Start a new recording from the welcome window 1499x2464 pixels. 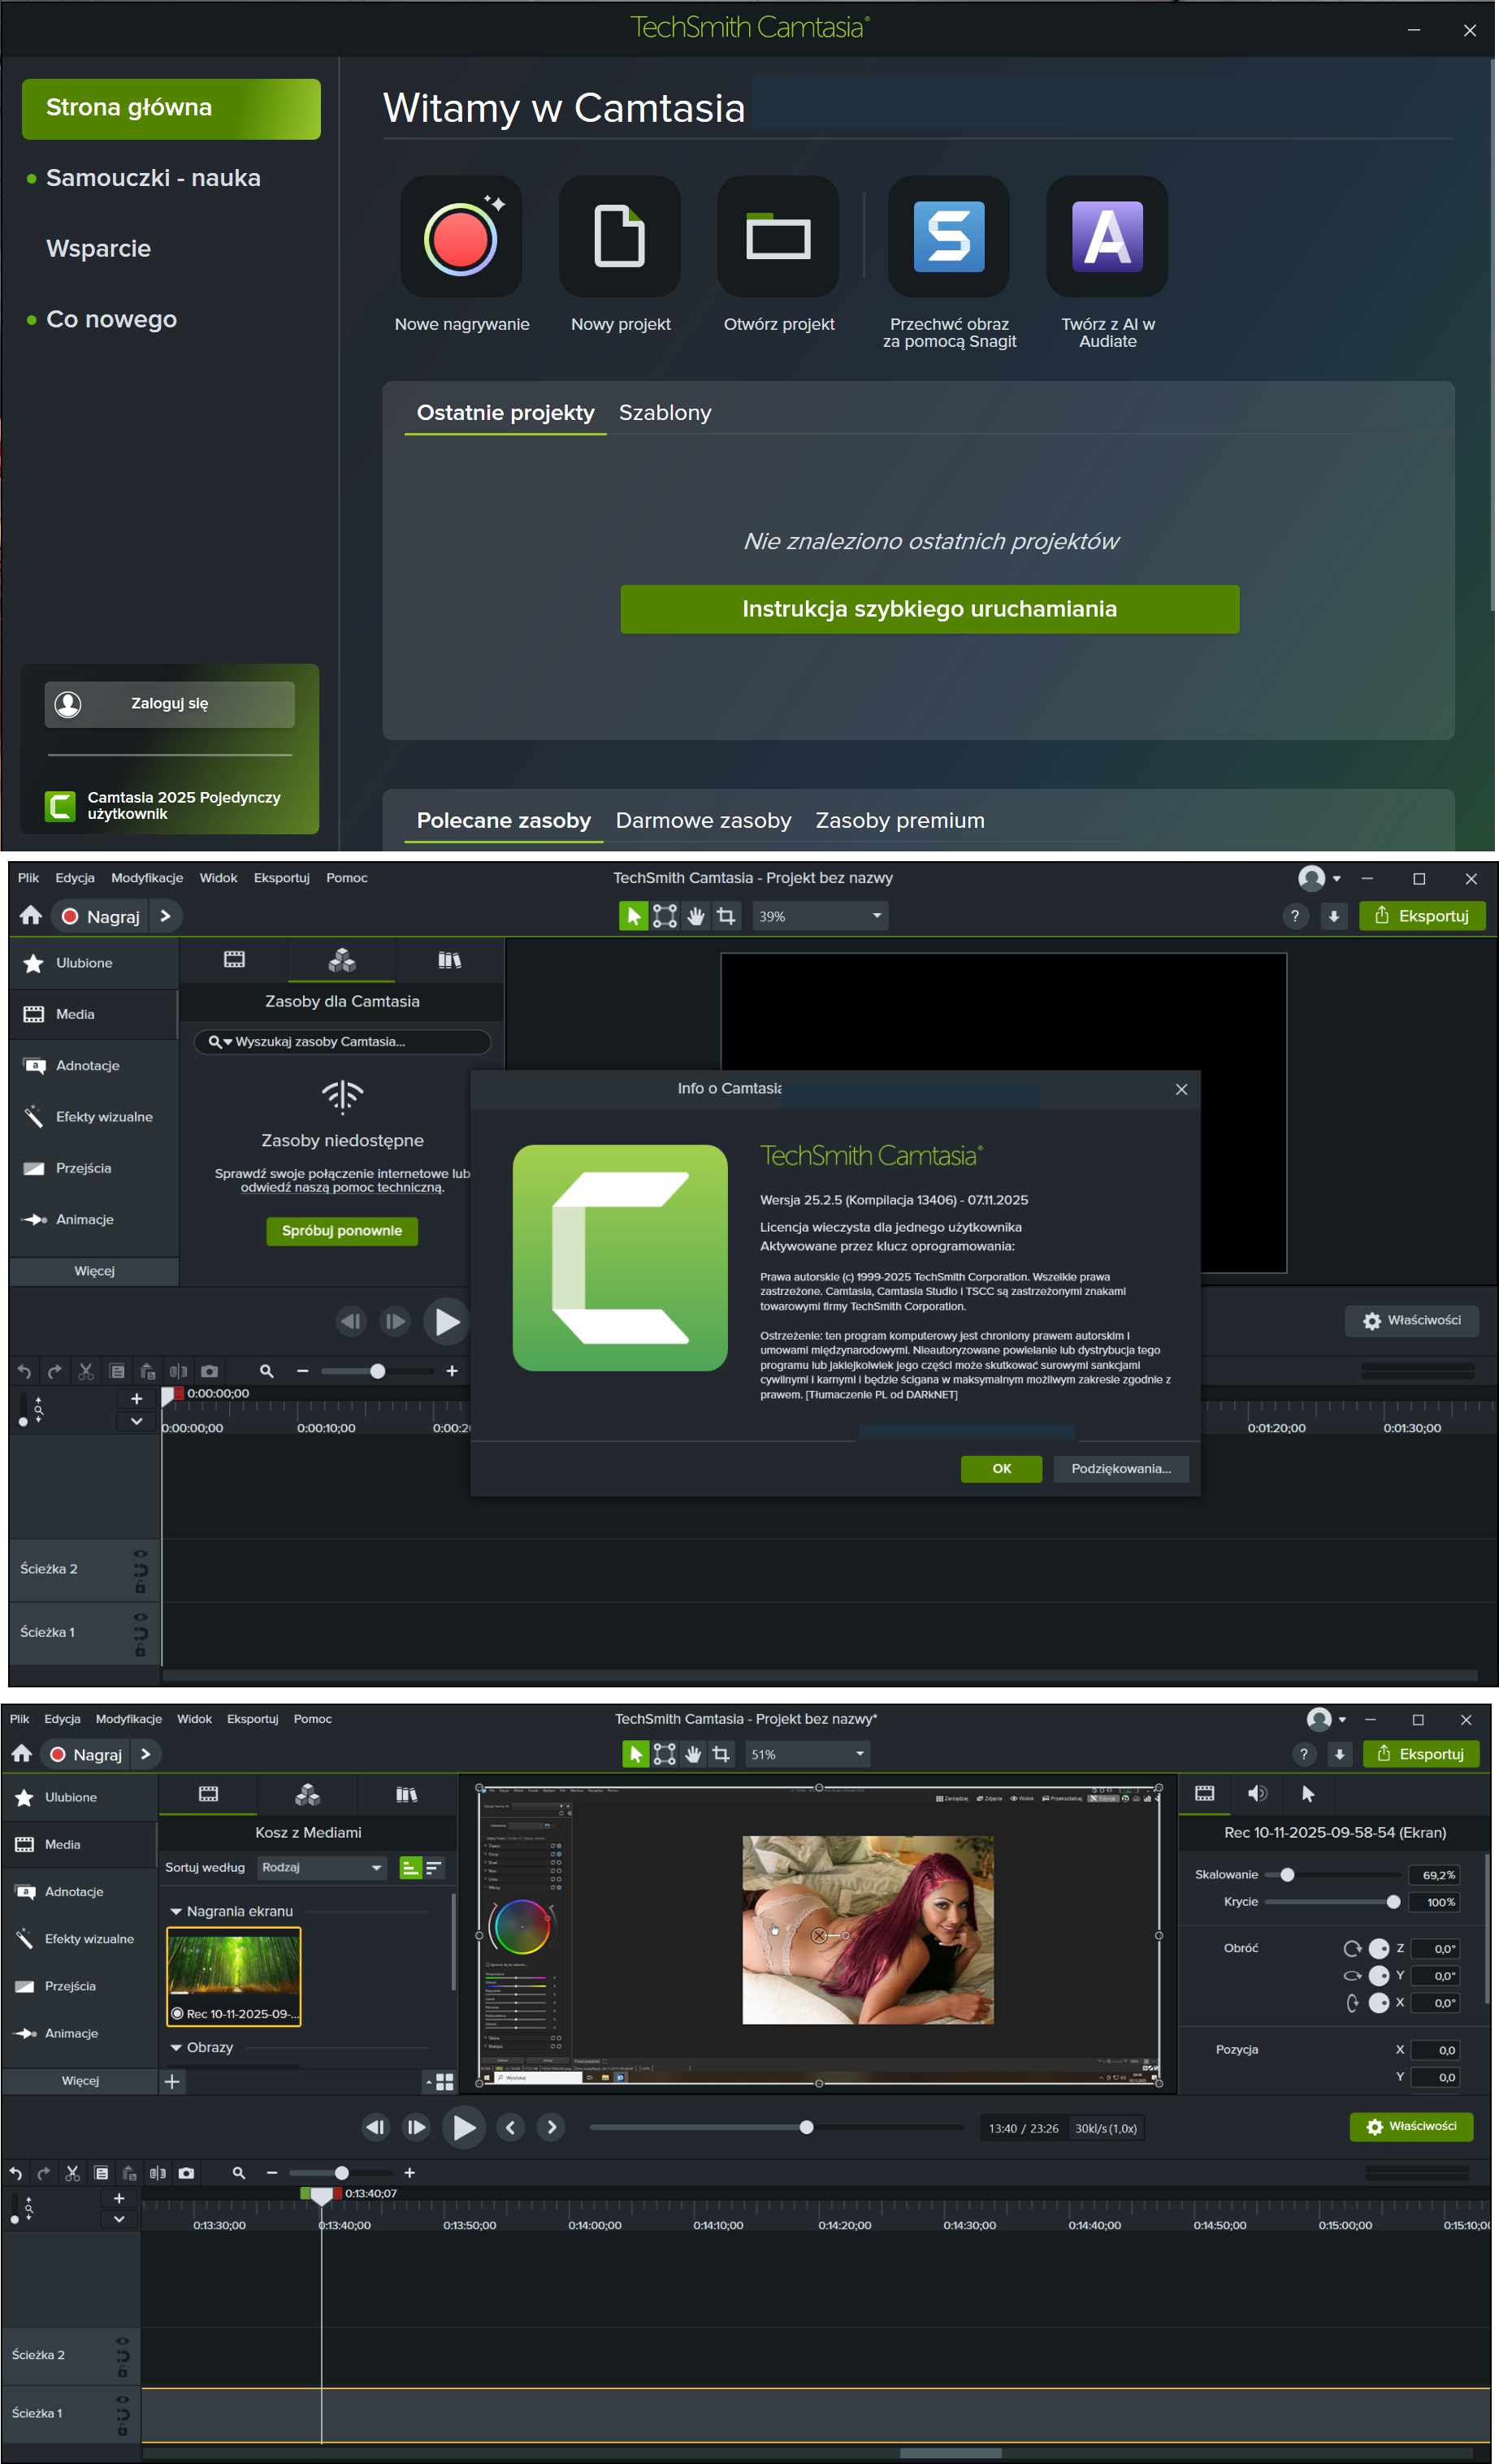461,237
